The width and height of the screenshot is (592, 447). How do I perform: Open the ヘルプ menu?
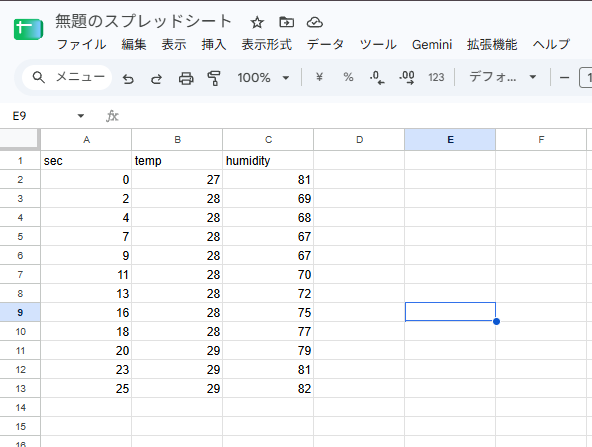[x=551, y=45]
